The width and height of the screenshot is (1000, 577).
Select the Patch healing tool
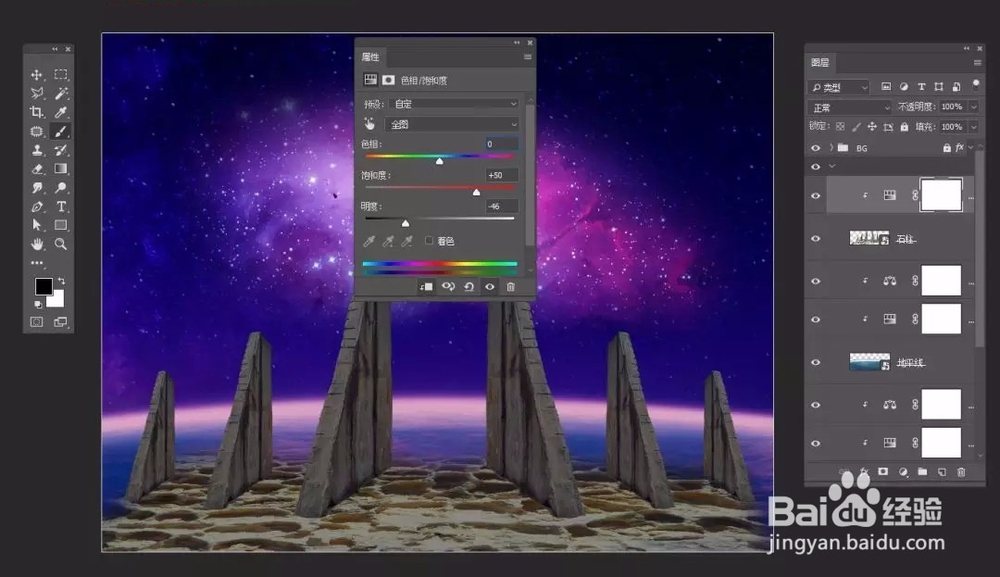(37, 131)
